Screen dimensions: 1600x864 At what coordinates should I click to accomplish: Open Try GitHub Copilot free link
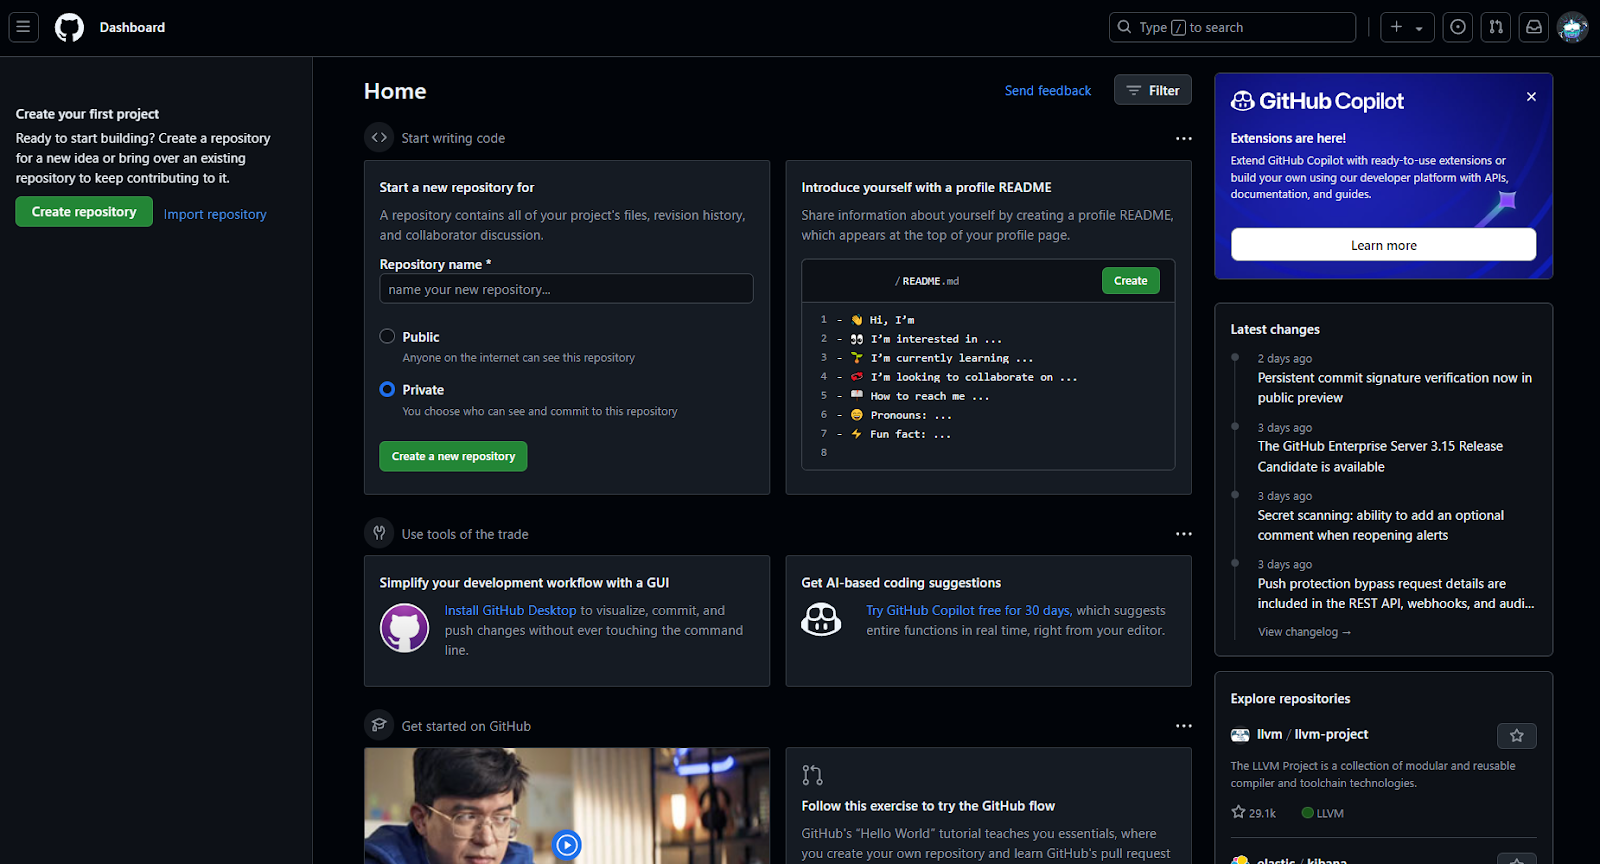[968, 610]
